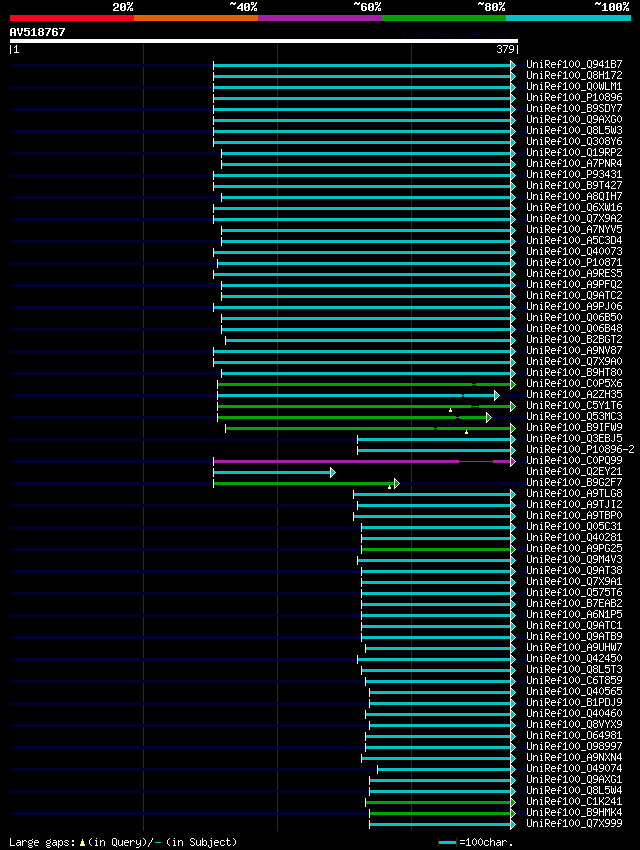
Task: Click label UniRef100_Q3EBJ5
Action: click(574, 439)
